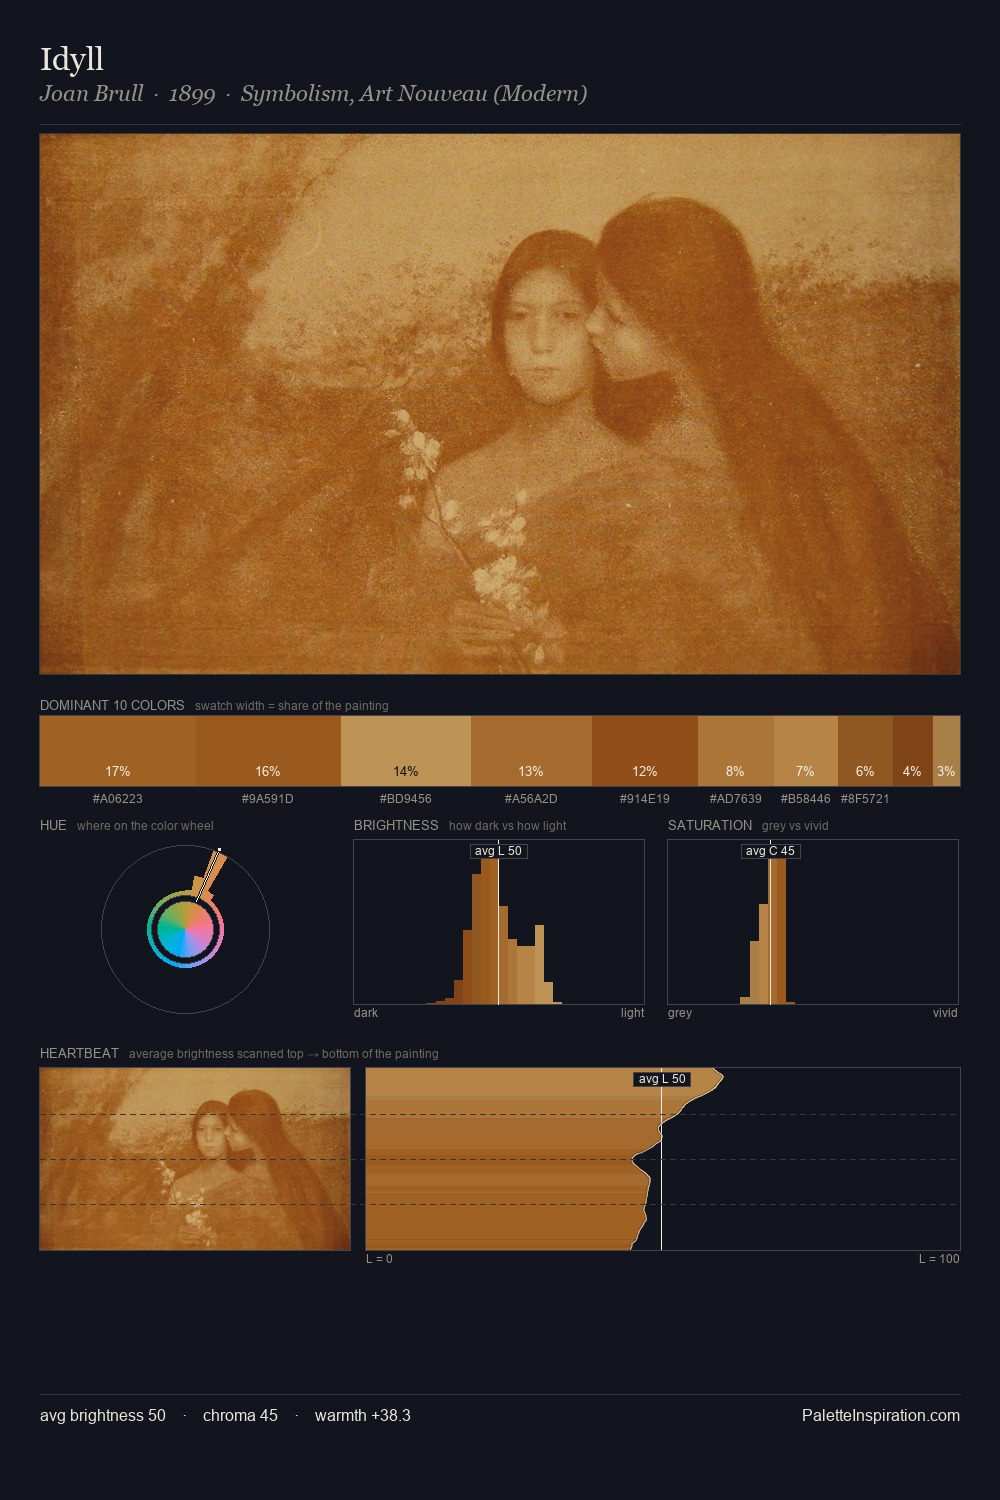
Task: Select the 16% color swatch
Action: 268,751
